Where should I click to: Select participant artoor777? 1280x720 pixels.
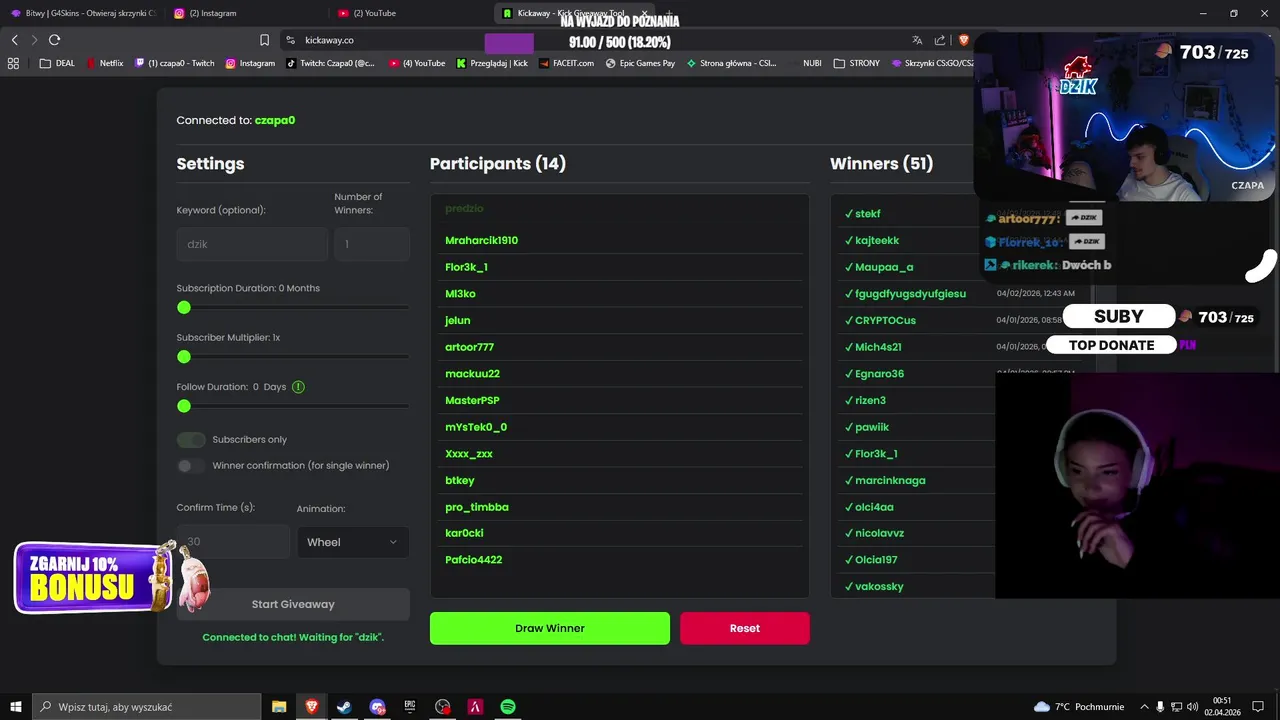coord(469,347)
